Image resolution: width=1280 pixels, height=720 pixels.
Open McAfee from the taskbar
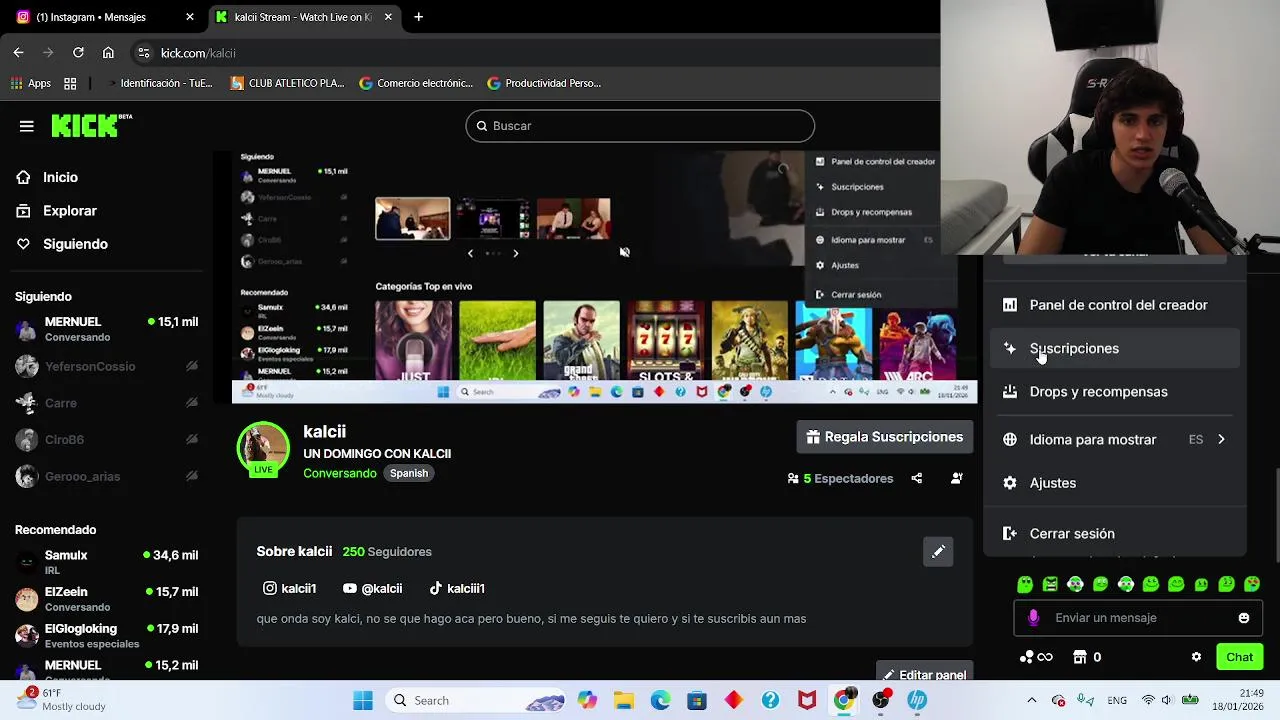click(x=807, y=701)
